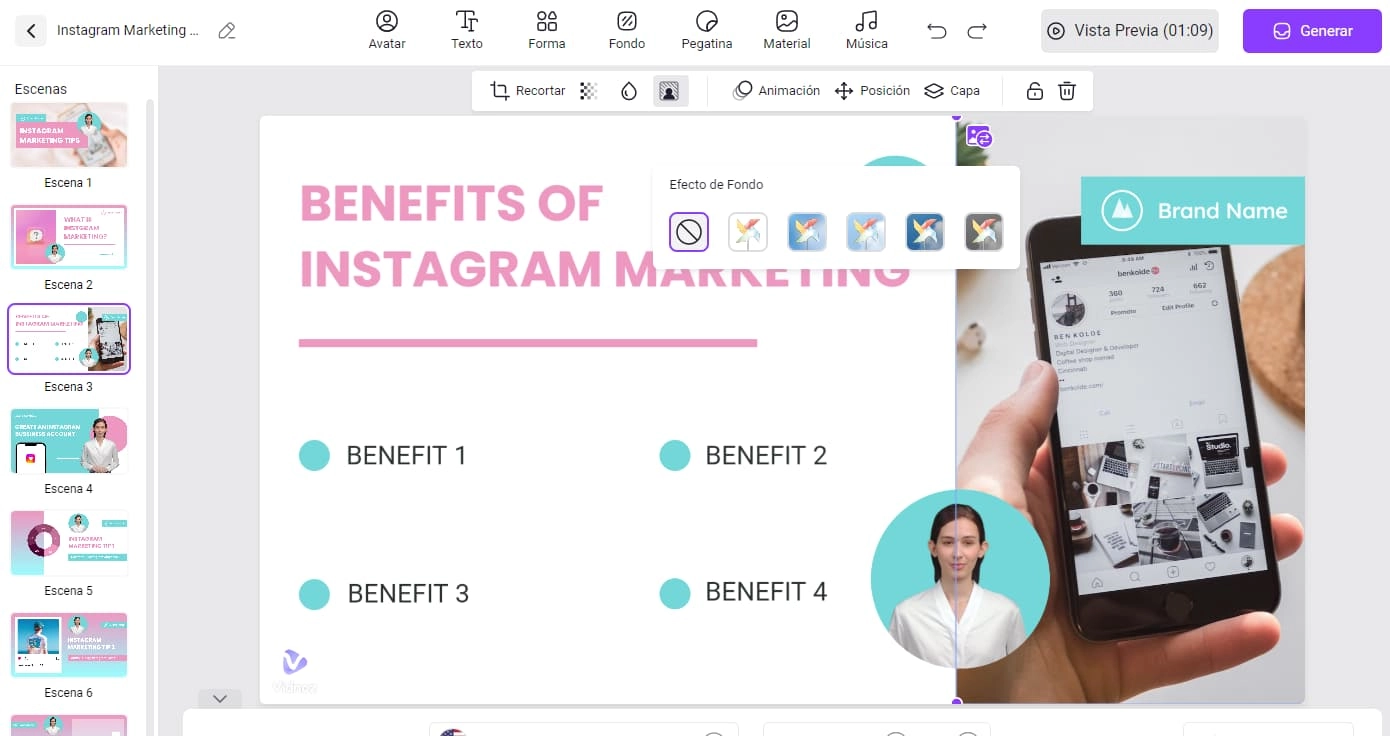Choose the dark blue pinwheel effect
Screen dimensions: 1390x736
[925, 232]
